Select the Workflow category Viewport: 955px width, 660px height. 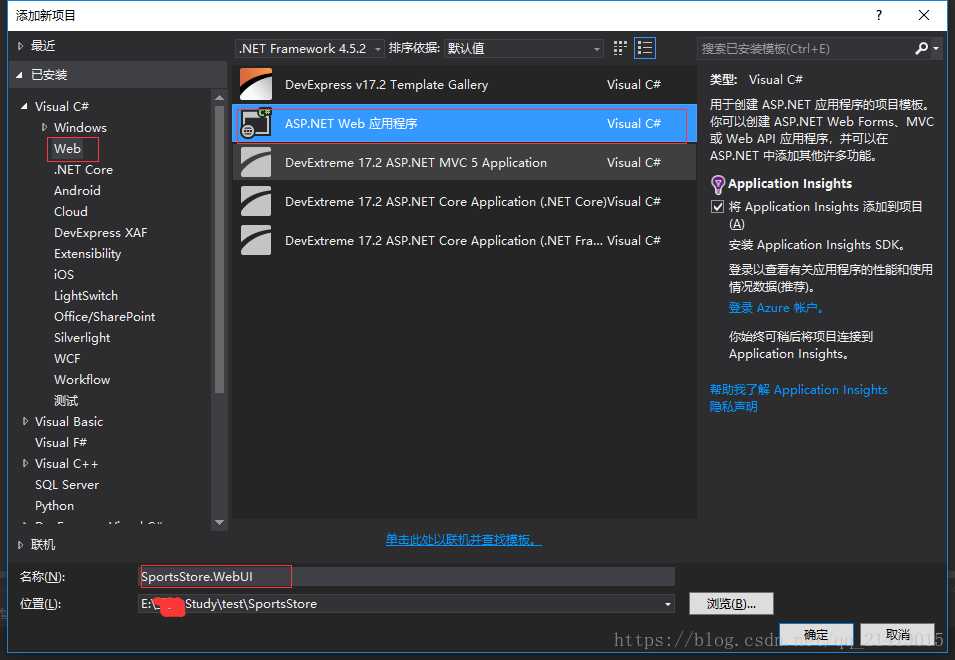point(82,379)
